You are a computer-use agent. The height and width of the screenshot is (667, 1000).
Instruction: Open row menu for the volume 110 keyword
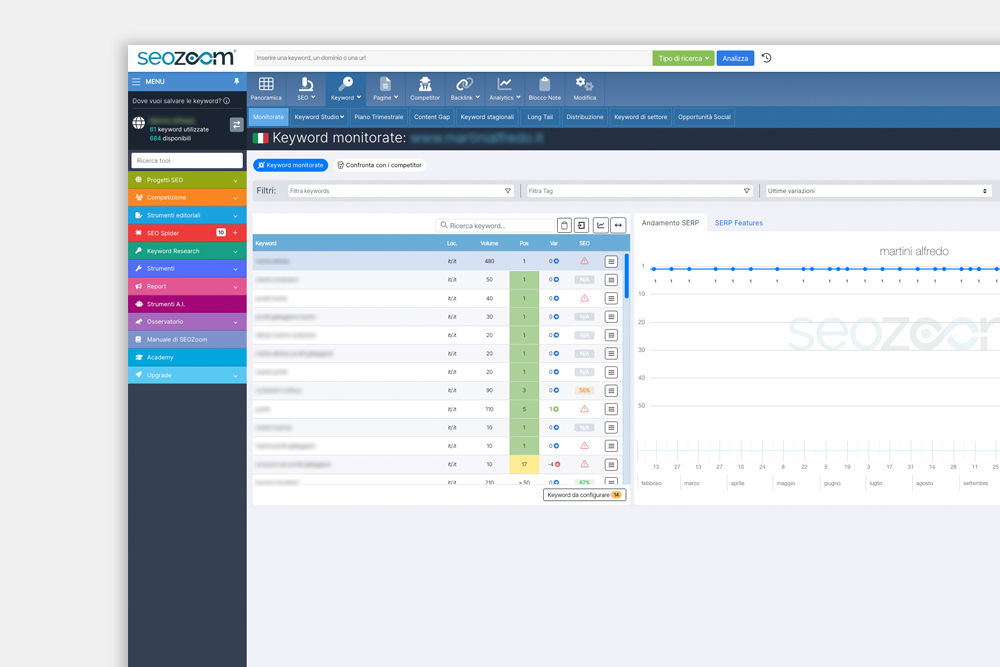click(611, 409)
